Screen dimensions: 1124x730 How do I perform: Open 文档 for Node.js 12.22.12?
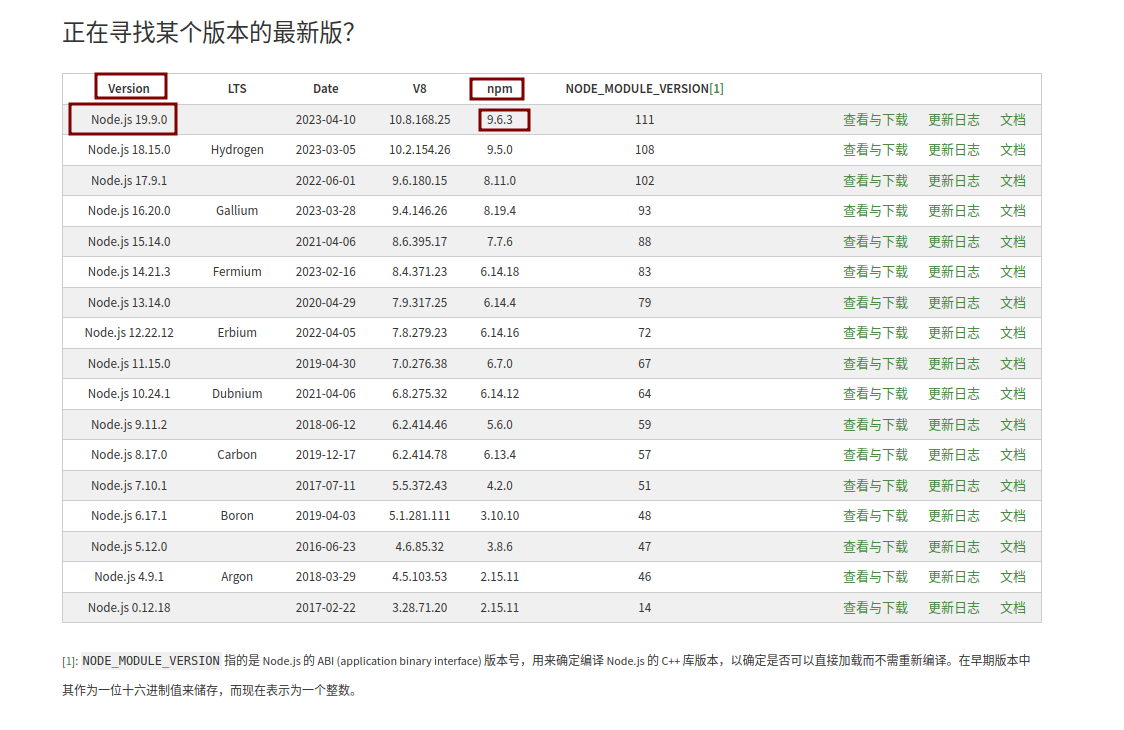pos(1013,333)
